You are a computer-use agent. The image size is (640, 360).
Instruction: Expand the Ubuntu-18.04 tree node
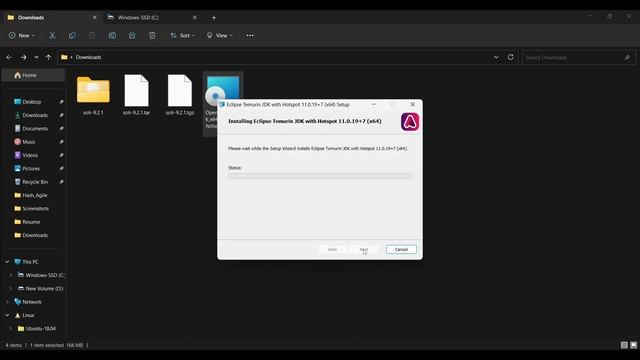tap(11, 329)
